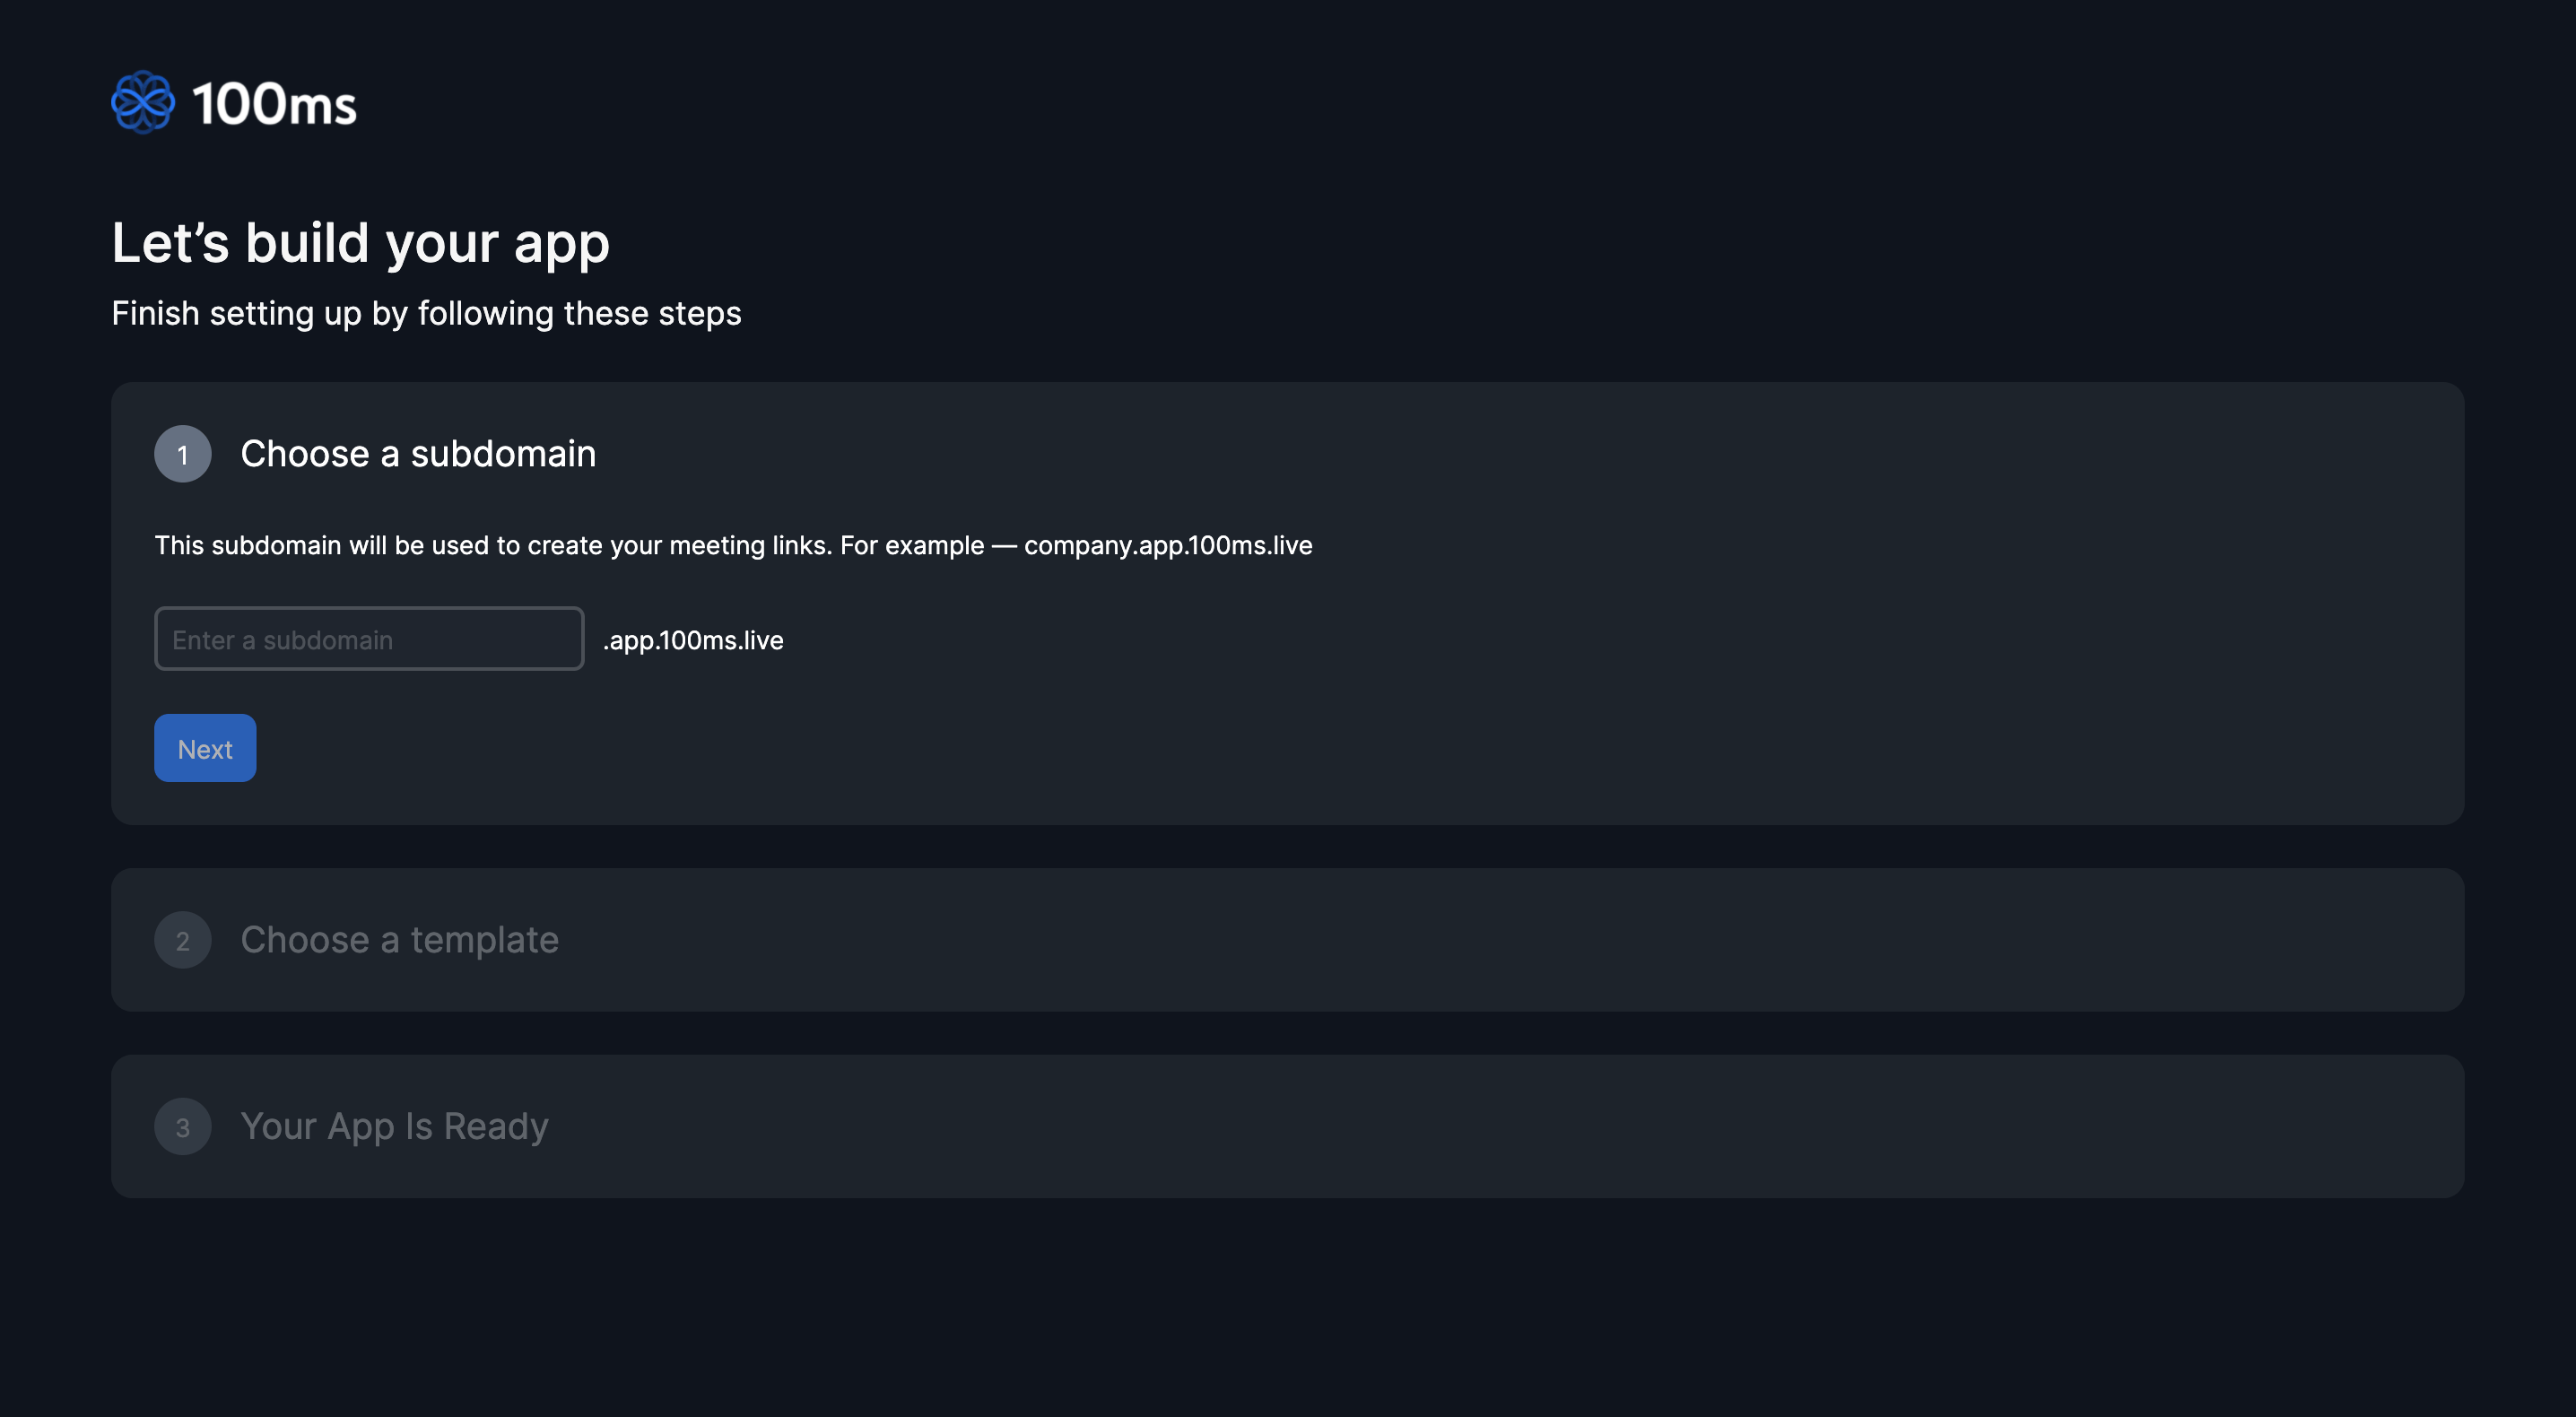Click the circle beside Choose a subdomain

tap(183, 454)
